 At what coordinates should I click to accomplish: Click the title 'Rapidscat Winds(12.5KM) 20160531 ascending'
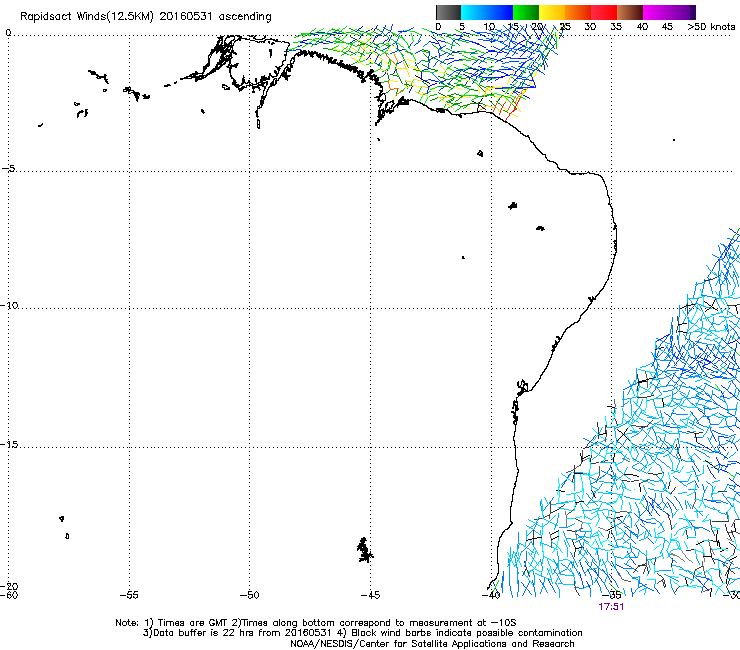pyautogui.click(x=146, y=17)
